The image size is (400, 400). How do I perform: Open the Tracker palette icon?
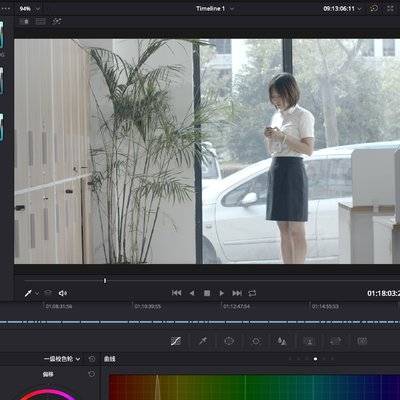pos(256,341)
